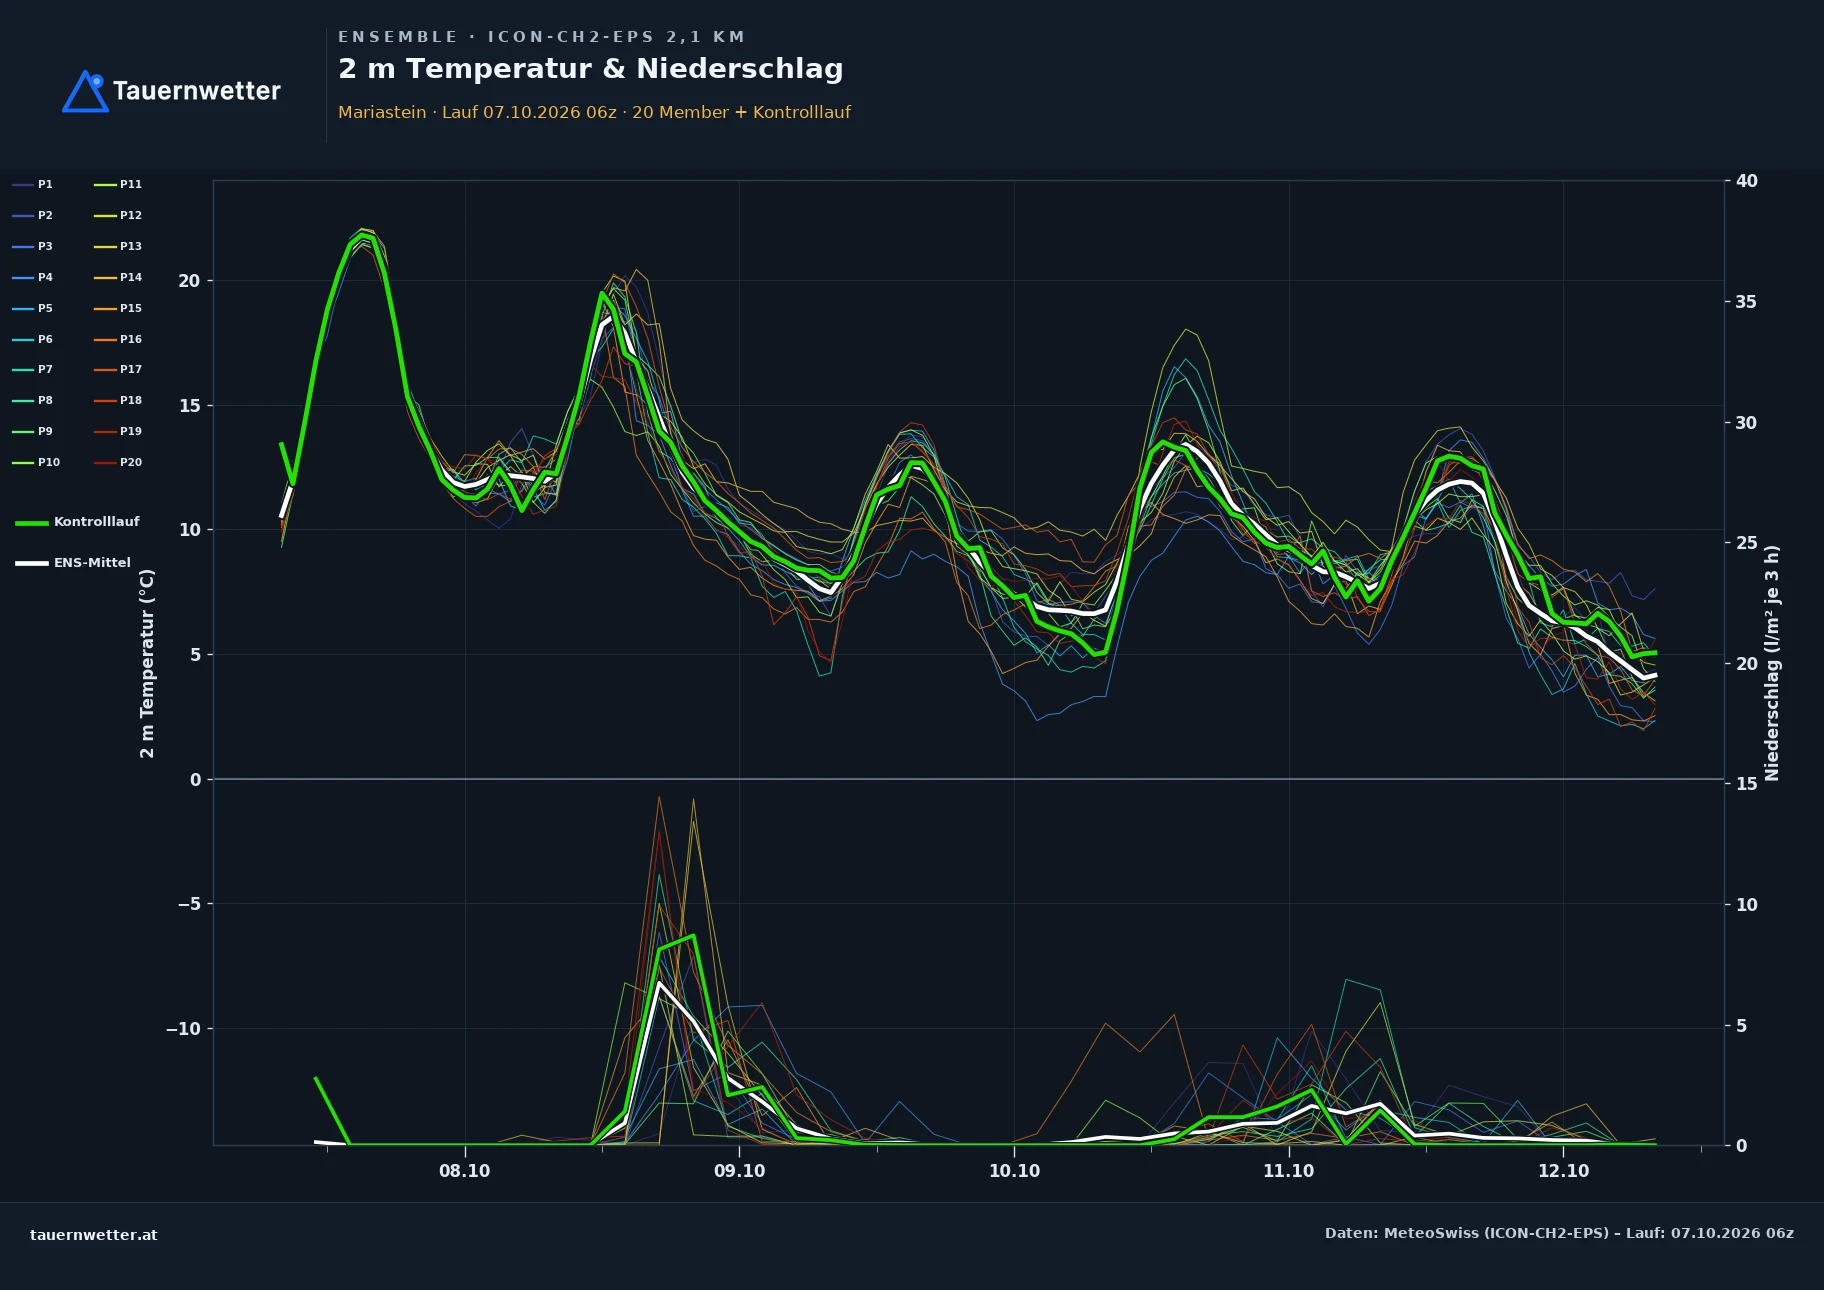Select the ENS-Mittel legend entry
Screen dimensions: 1824x1290
point(73,563)
